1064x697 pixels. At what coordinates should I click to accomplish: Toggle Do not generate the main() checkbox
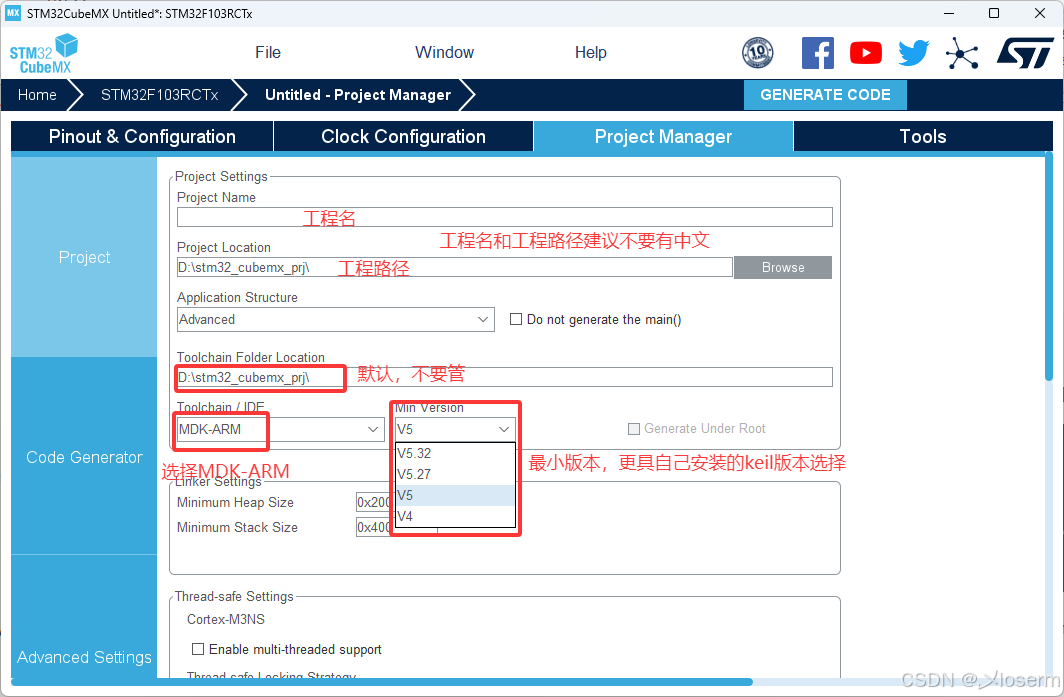click(516, 319)
